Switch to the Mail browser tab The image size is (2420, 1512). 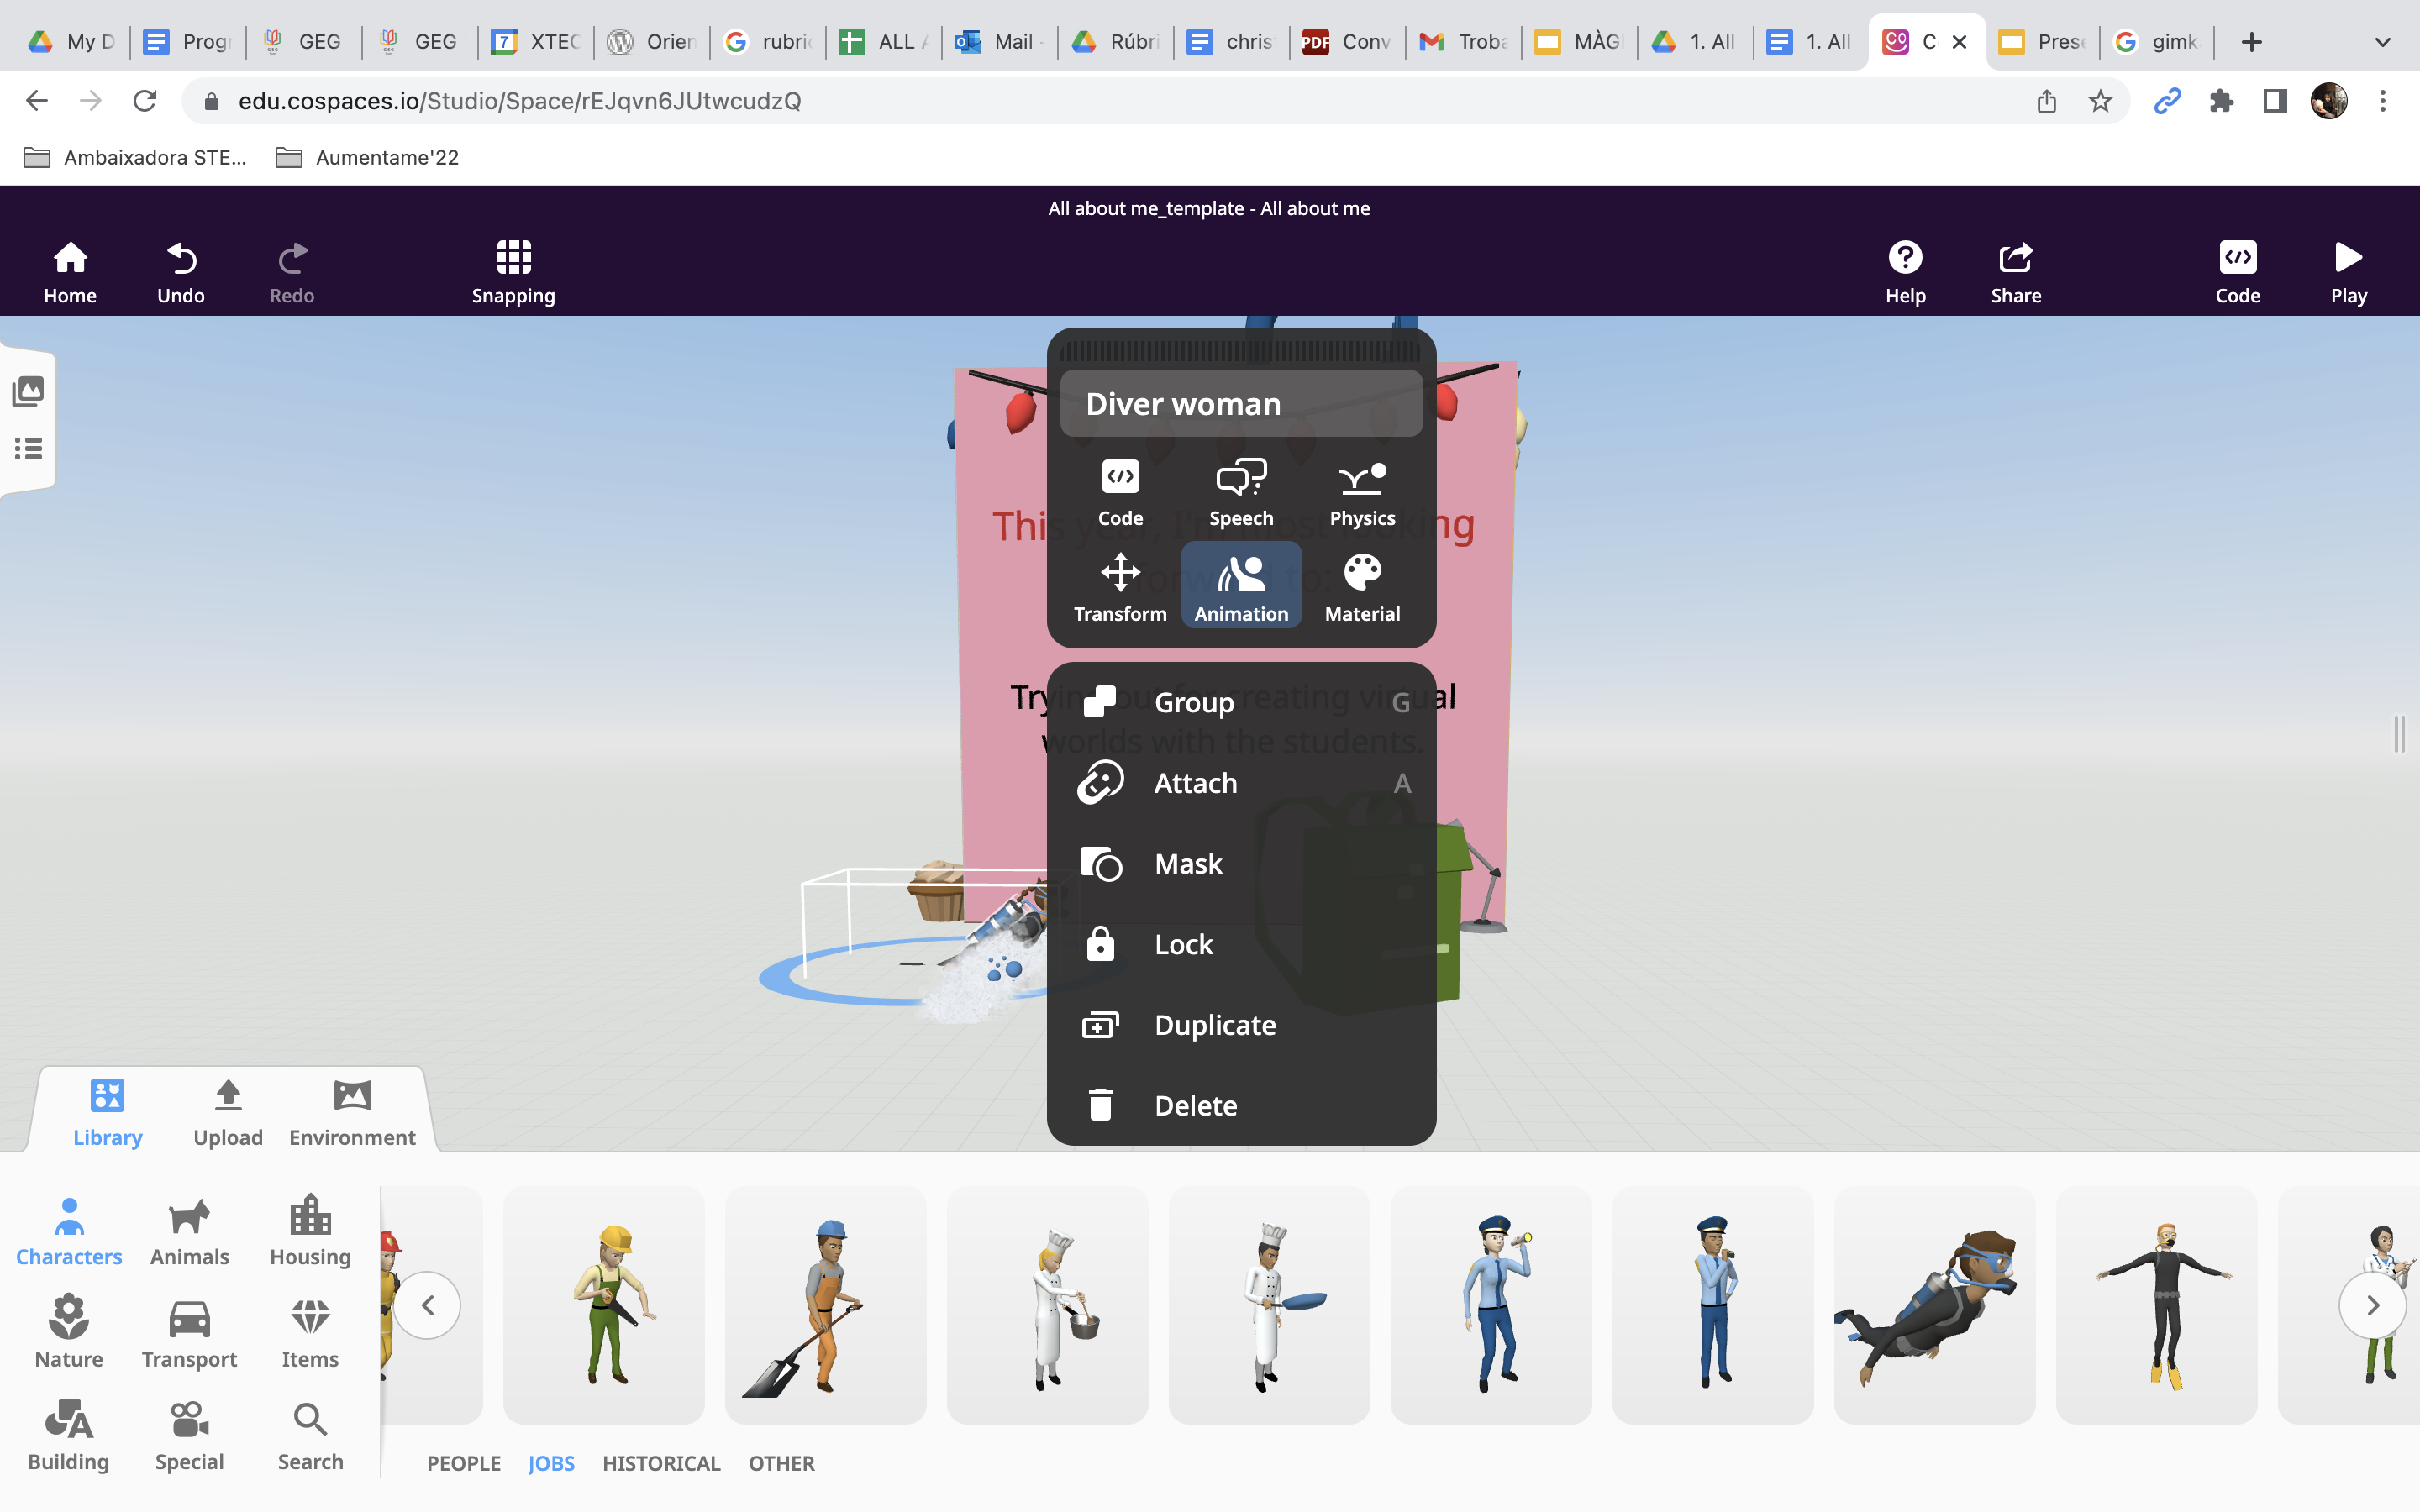pos(999,42)
